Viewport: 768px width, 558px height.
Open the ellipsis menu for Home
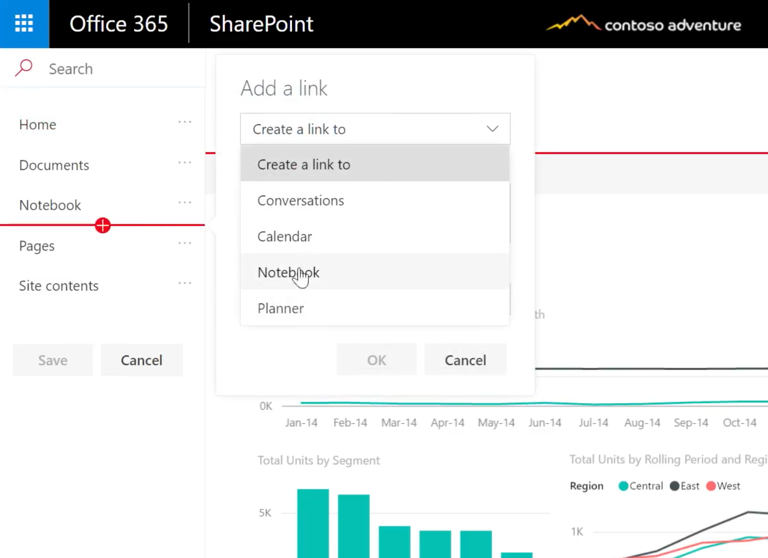185,121
